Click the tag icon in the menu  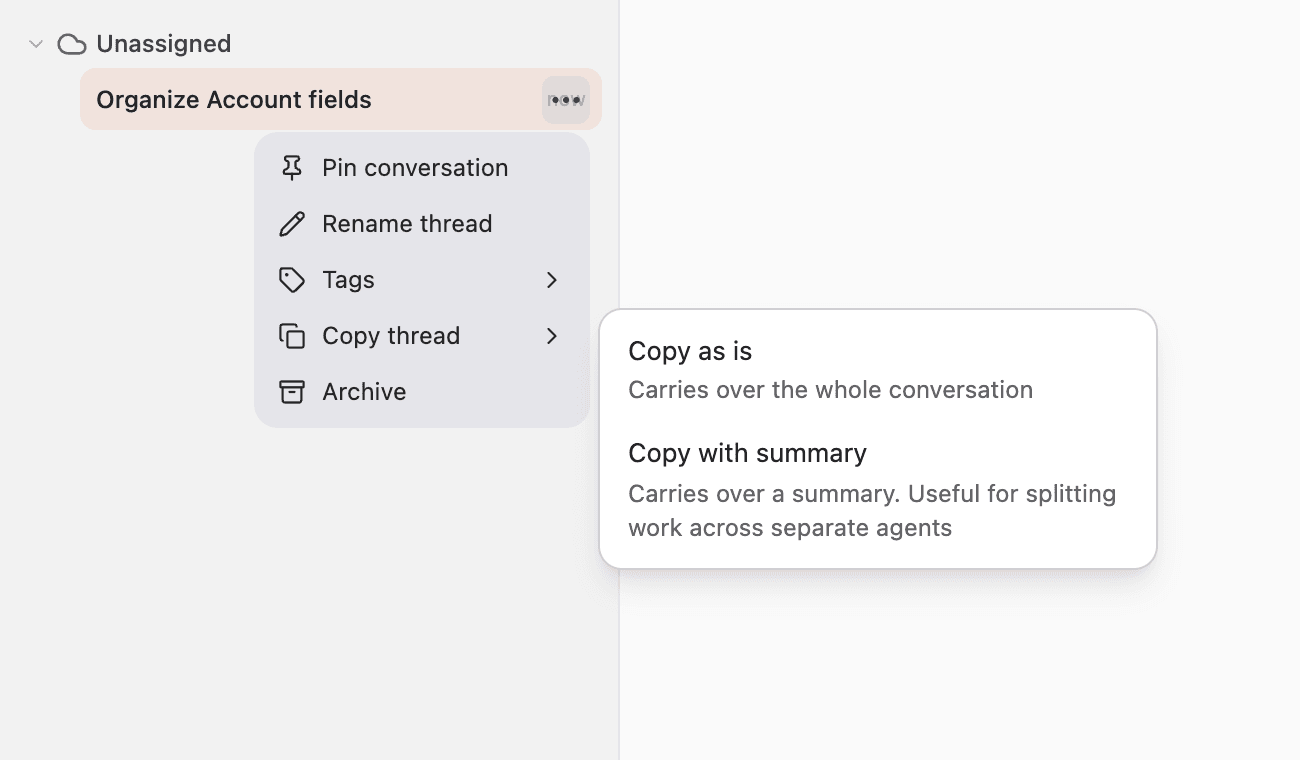[292, 280]
